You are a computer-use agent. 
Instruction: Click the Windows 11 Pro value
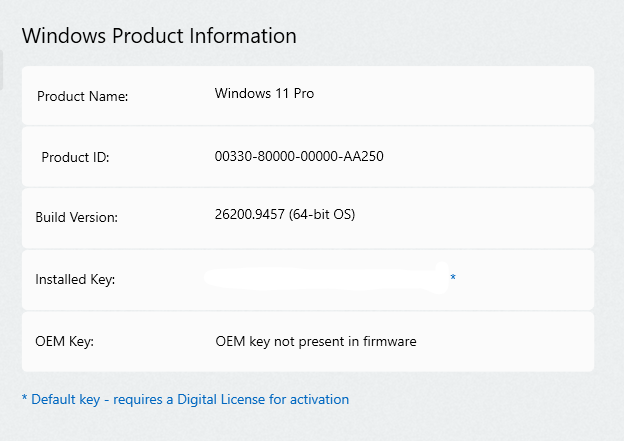click(264, 94)
